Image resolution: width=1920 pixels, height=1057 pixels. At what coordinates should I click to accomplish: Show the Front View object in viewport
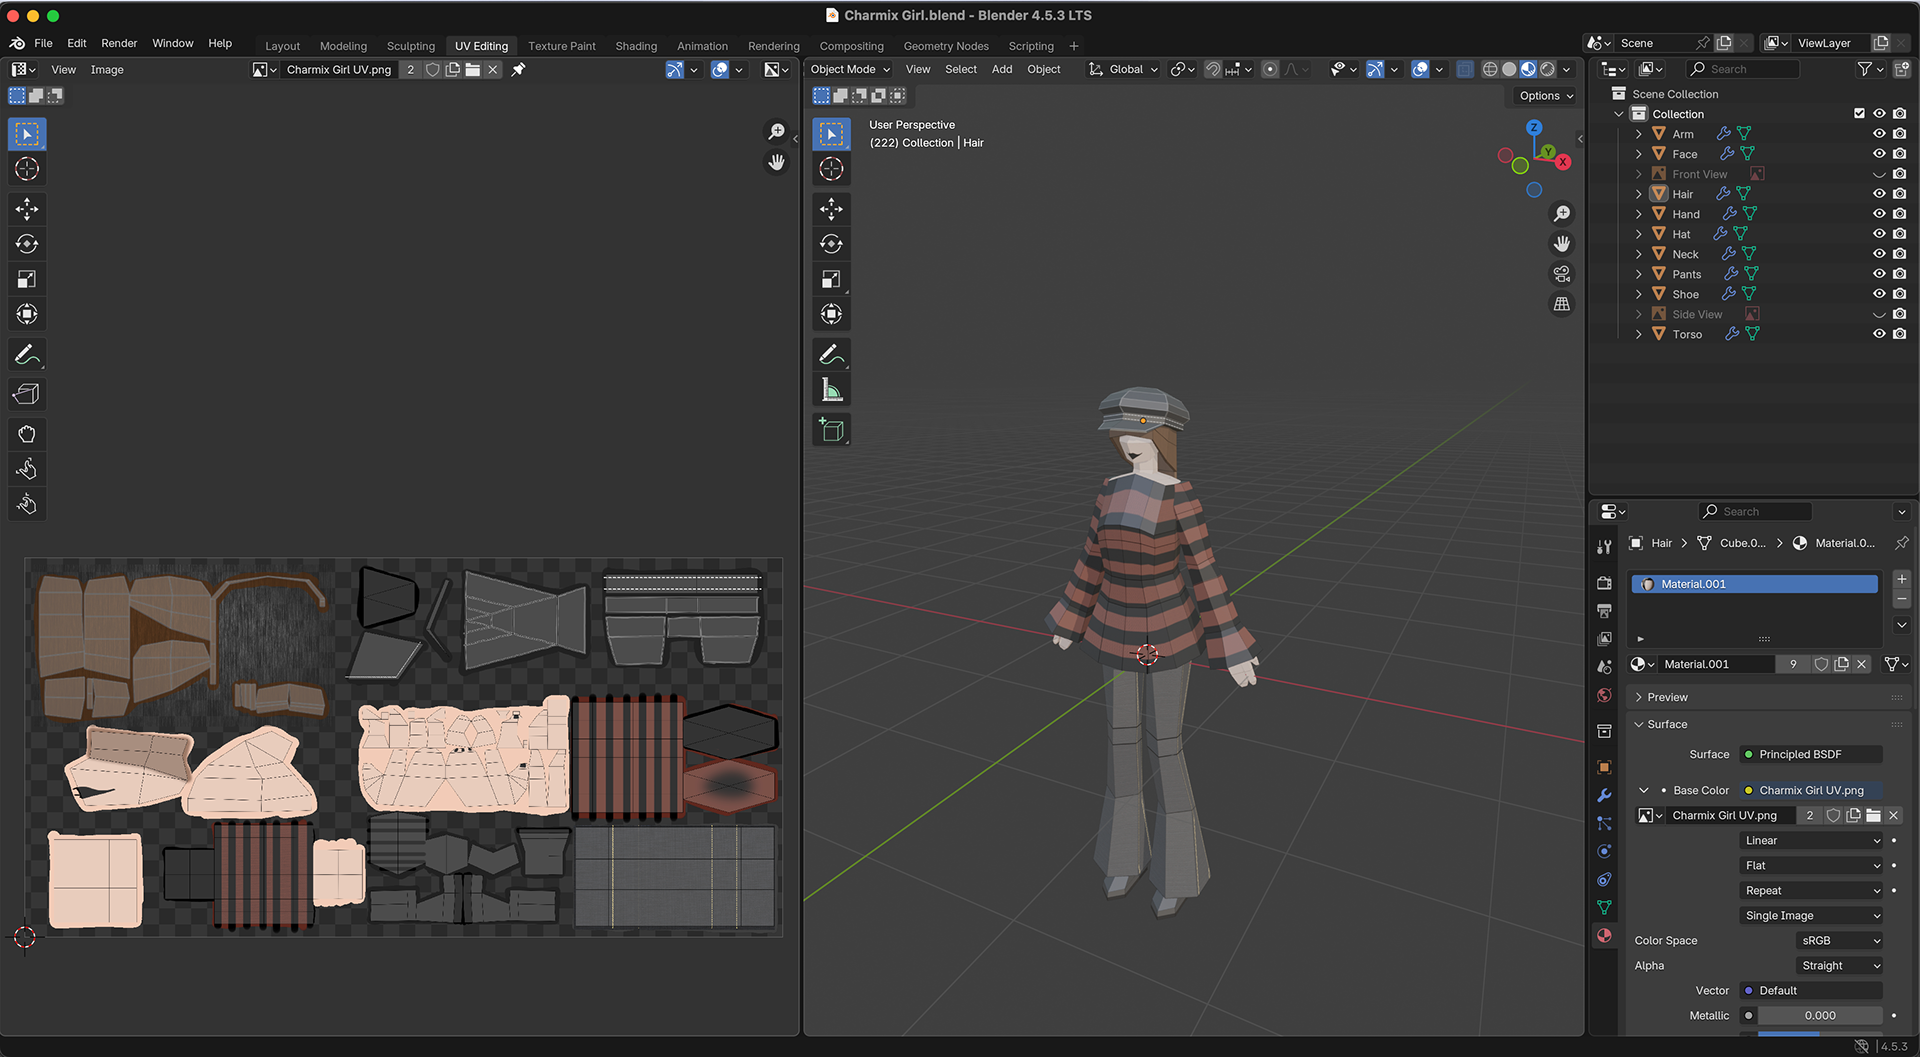[1879, 174]
